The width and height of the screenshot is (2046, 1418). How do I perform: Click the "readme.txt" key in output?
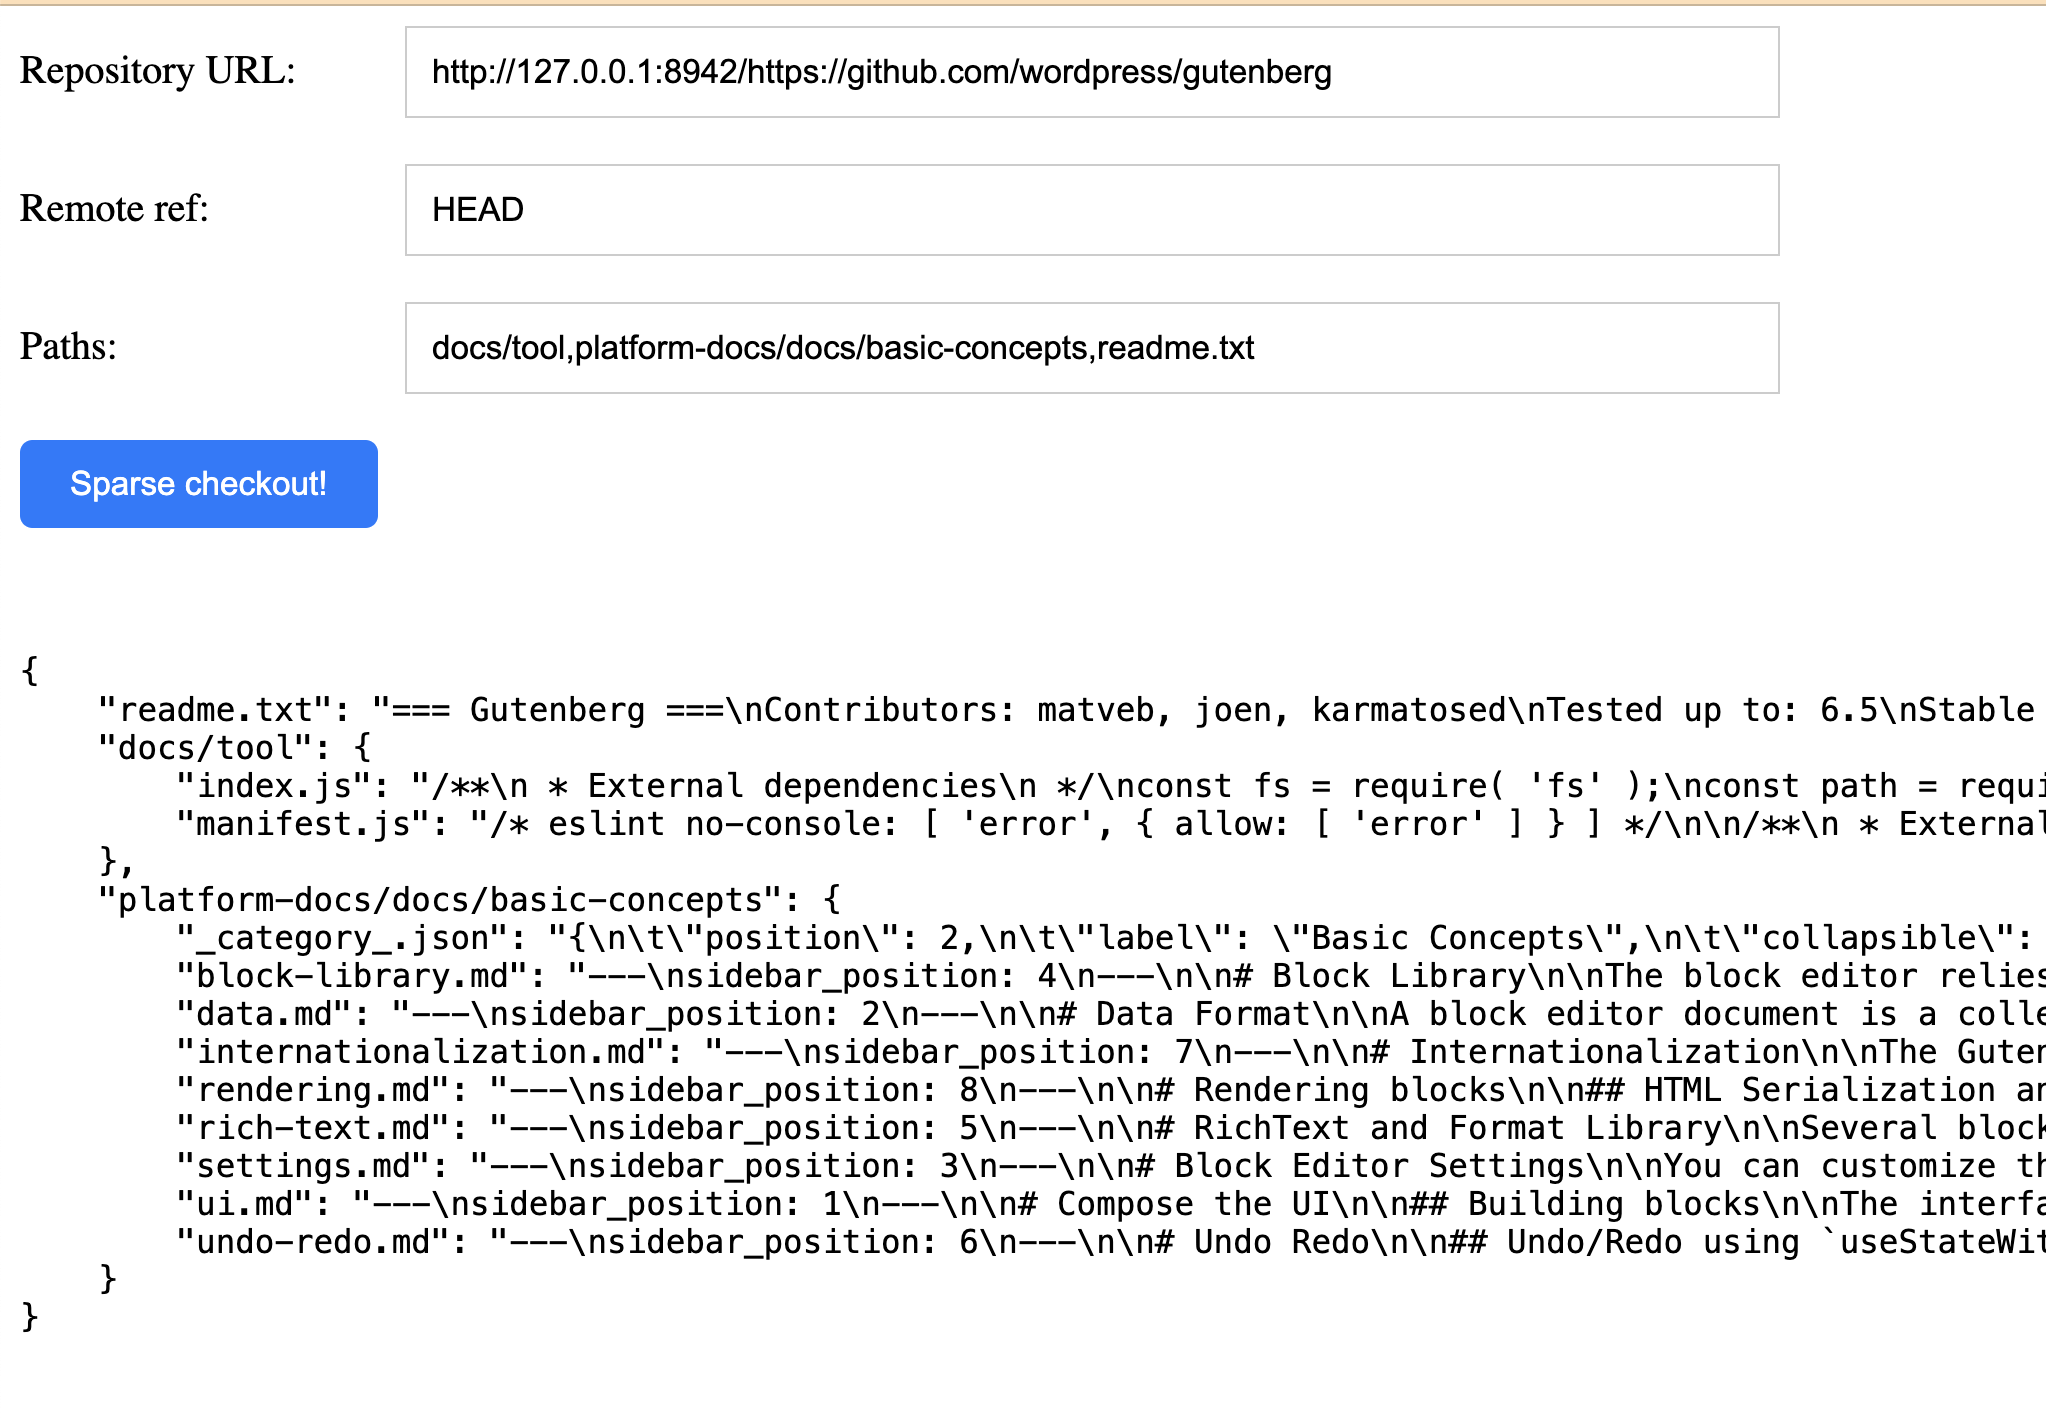tap(215, 710)
